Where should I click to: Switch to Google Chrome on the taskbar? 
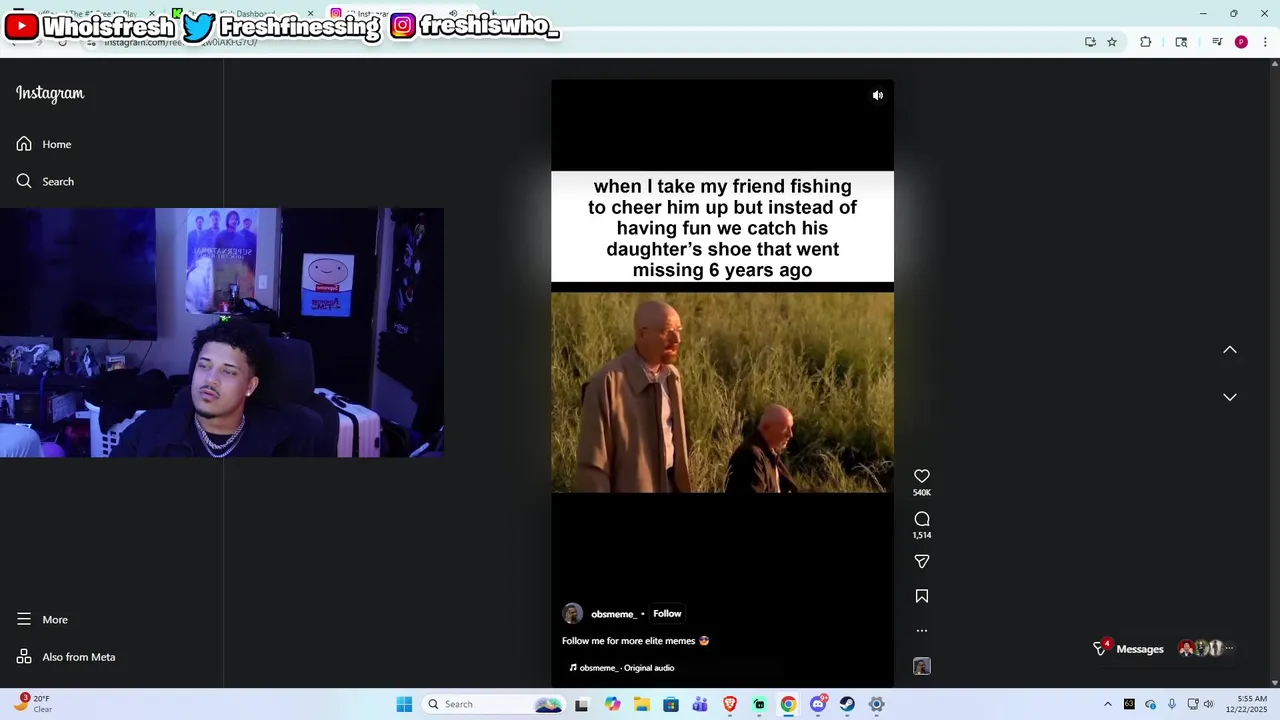click(x=789, y=704)
